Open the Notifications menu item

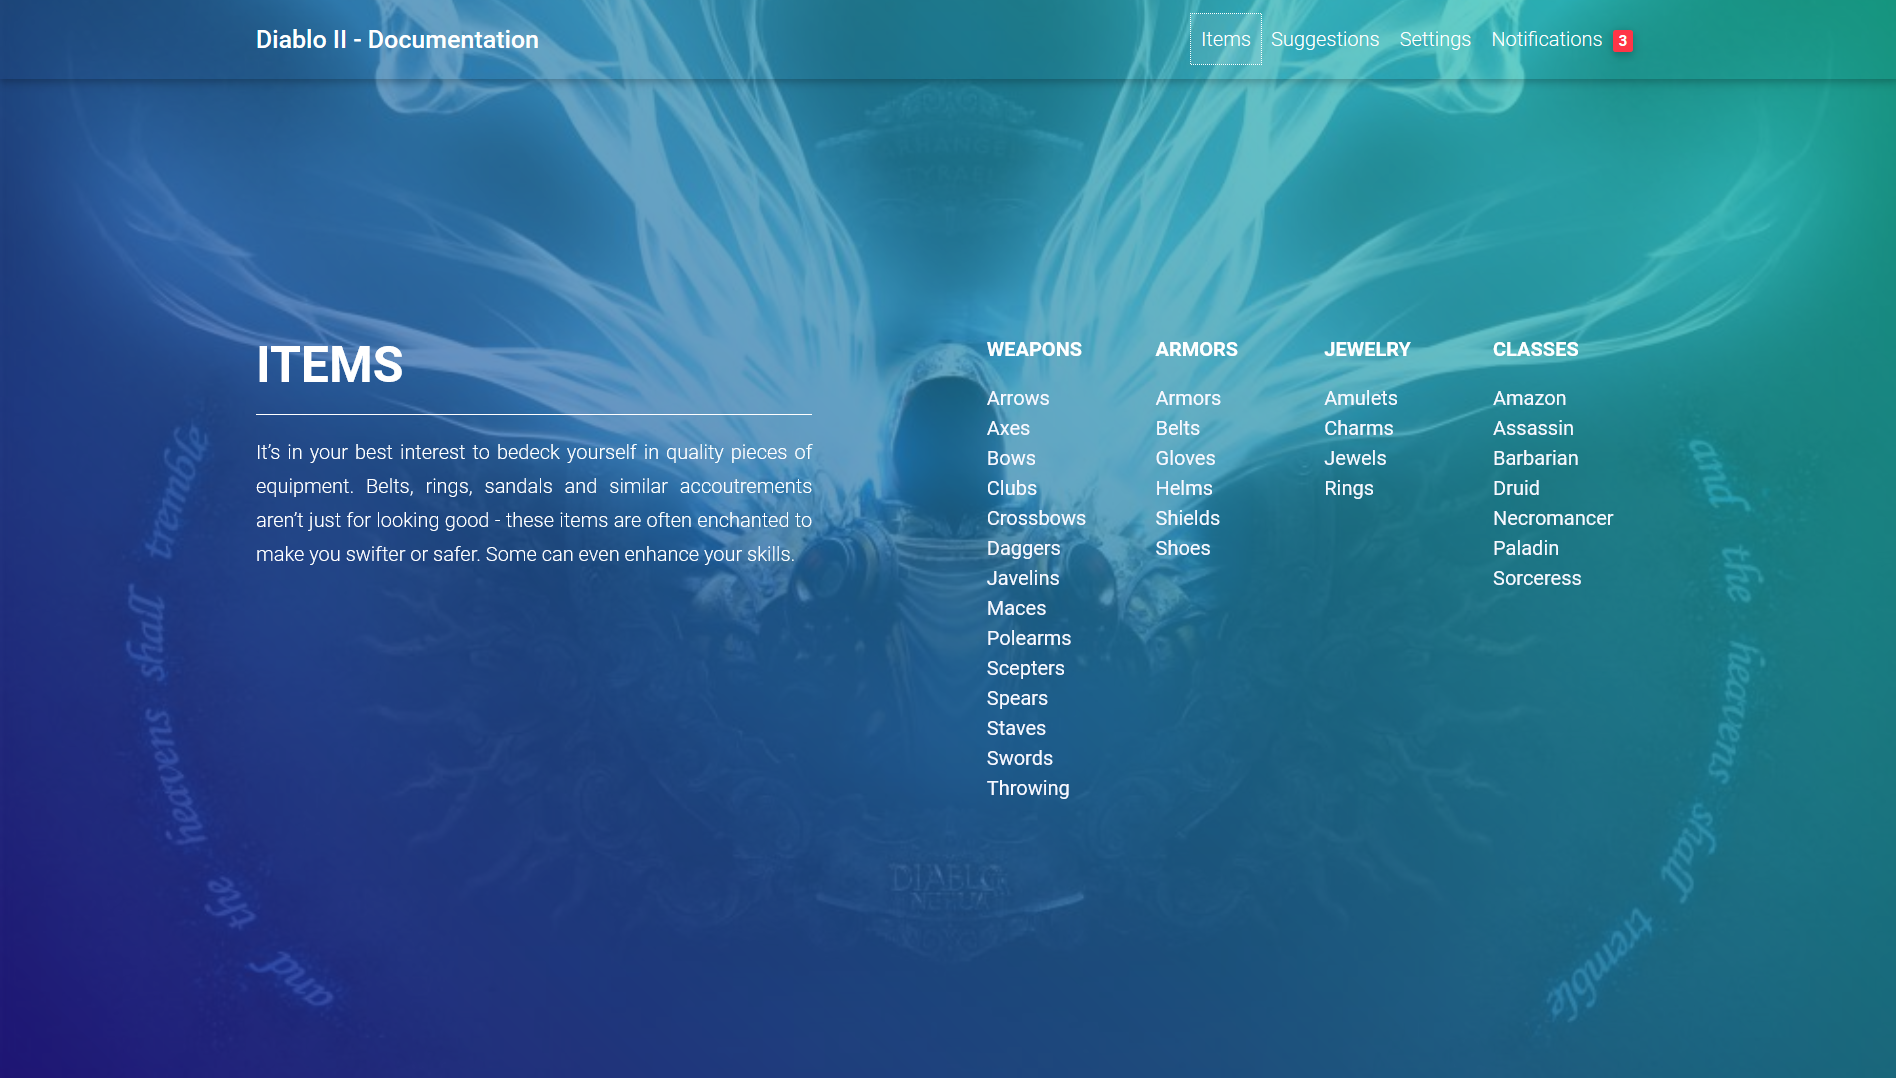1546,39
